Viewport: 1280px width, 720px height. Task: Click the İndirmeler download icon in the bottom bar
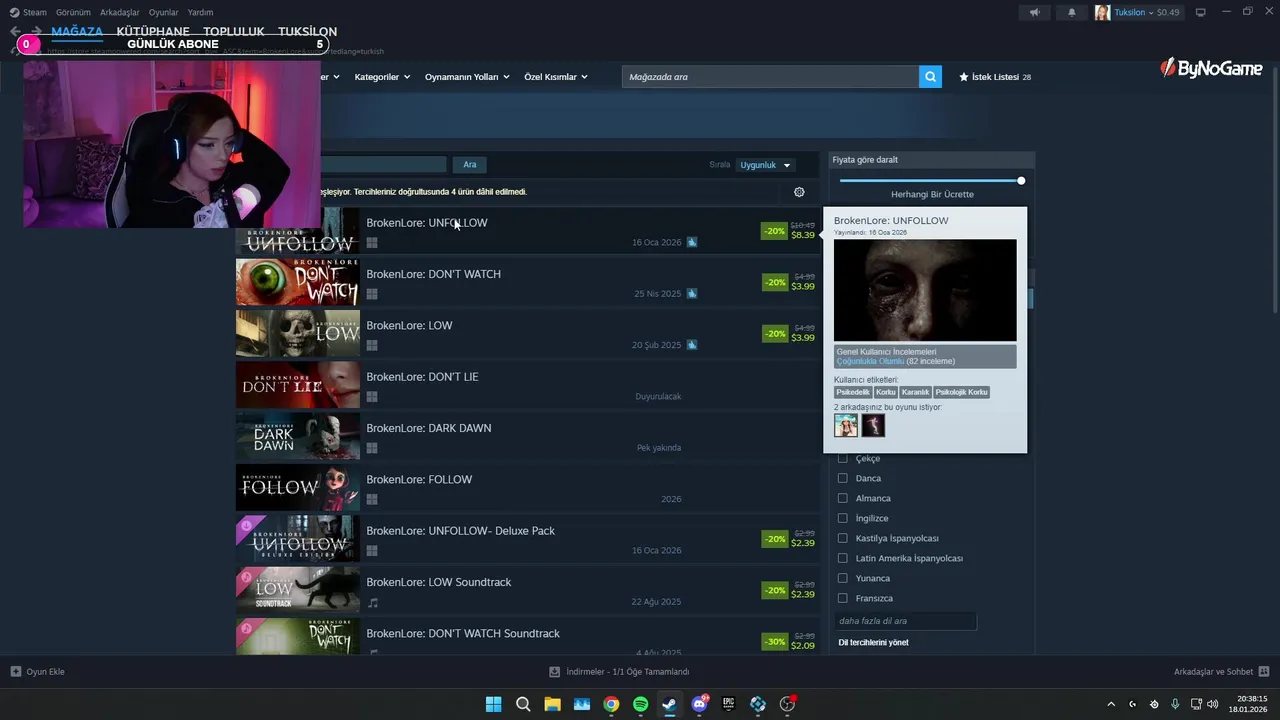click(555, 672)
